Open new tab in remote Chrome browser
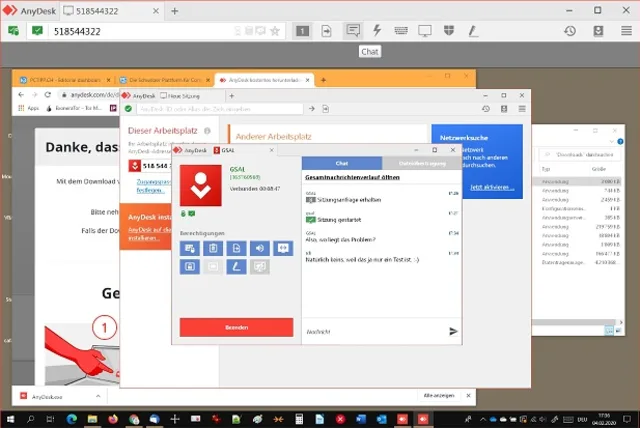640x428 pixels. (x=323, y=80)
